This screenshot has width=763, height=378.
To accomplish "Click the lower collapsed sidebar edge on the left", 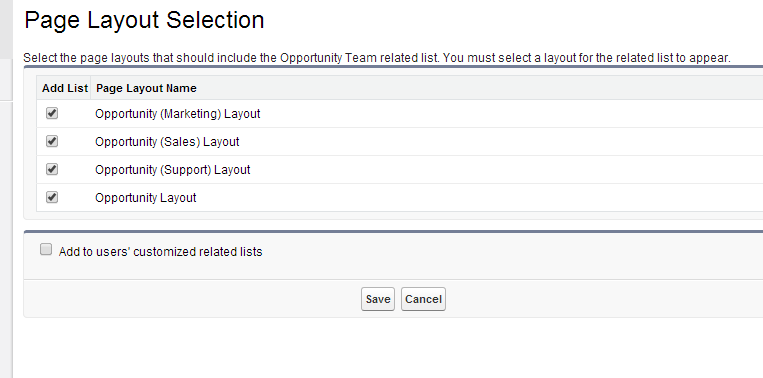I will click(6, 238).
